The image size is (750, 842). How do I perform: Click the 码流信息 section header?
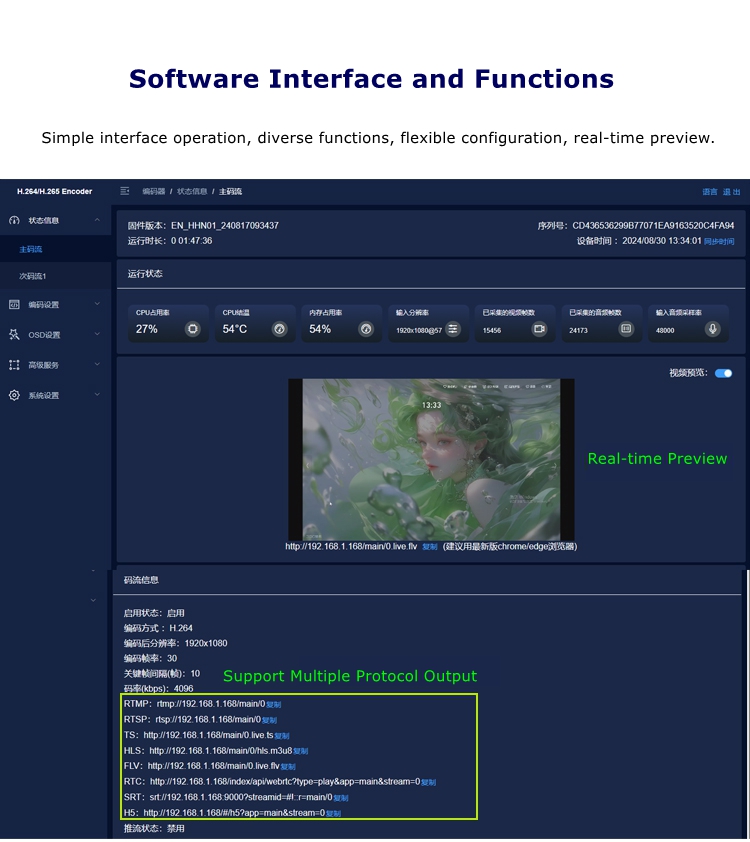(x=141, y=580)
